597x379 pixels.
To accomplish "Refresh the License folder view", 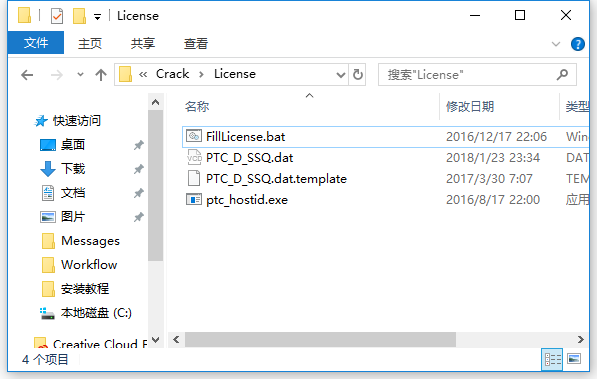I will (x=358, y=74).
